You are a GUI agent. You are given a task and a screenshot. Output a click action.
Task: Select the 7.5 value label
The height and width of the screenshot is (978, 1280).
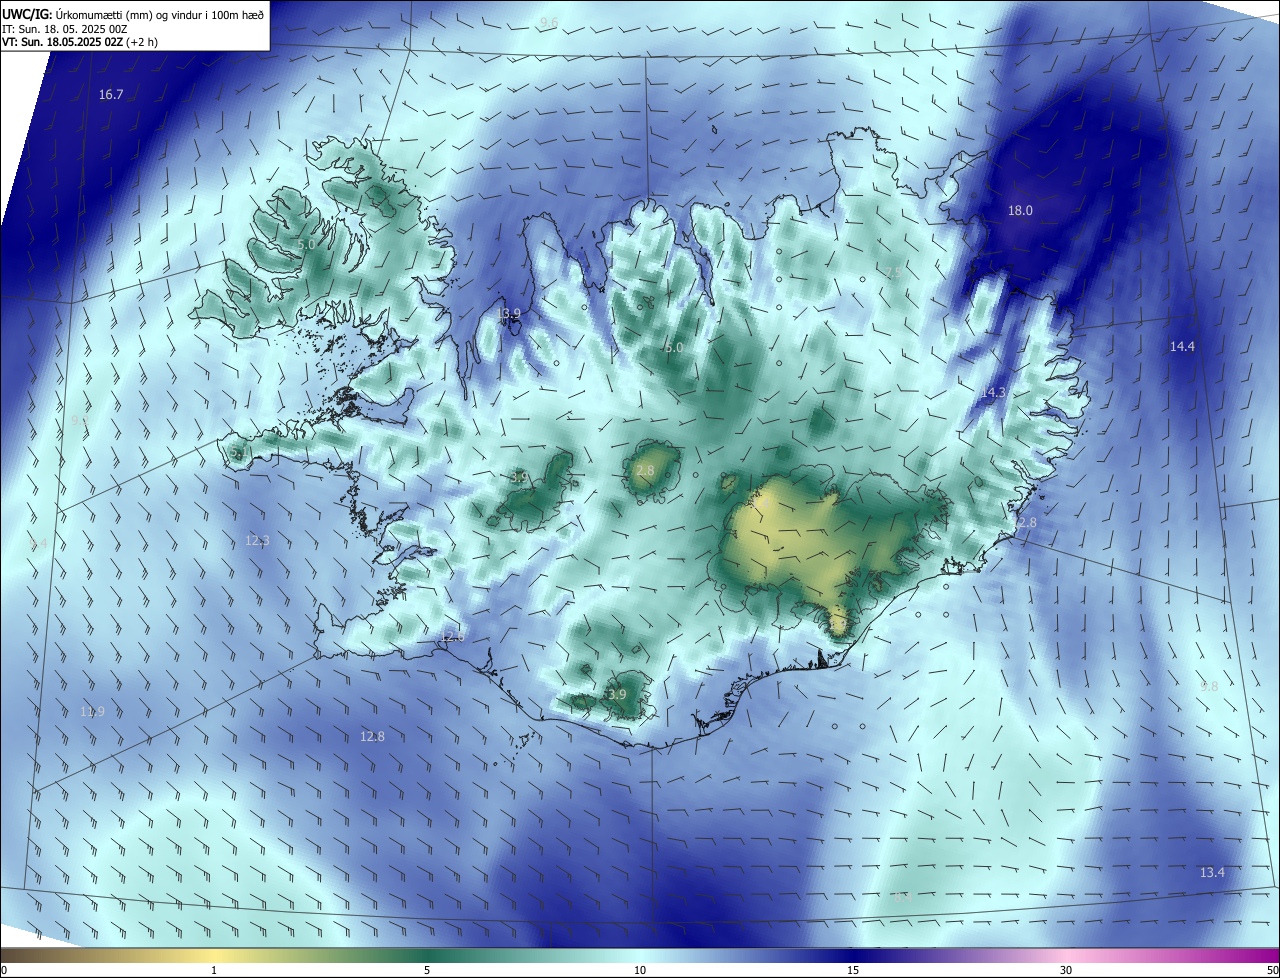pos(893,273)
